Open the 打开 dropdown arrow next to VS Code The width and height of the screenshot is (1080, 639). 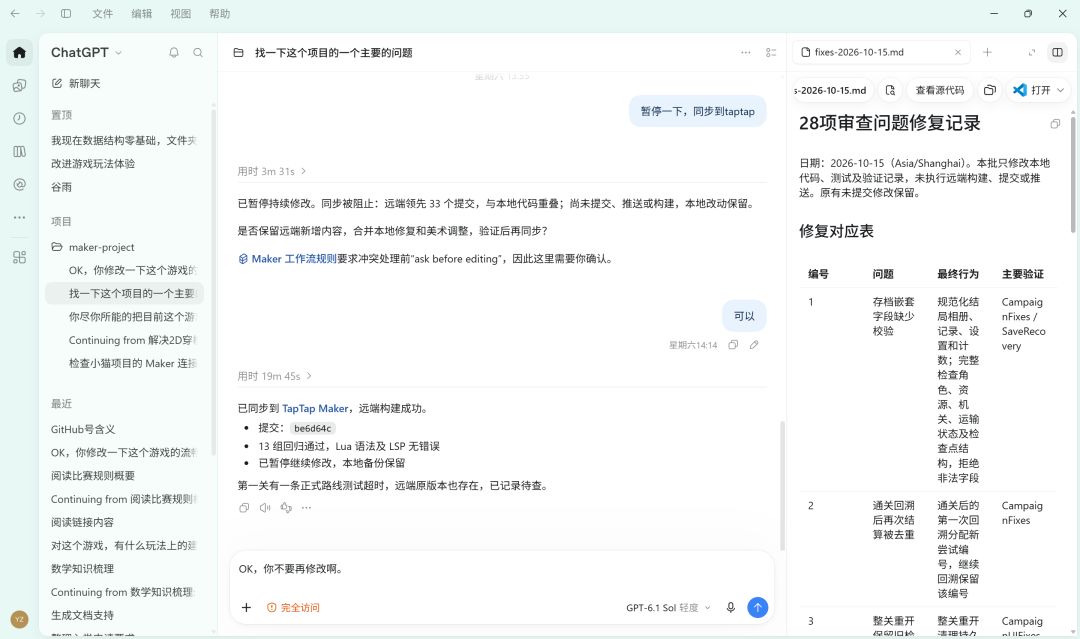tap(1060, 90)
